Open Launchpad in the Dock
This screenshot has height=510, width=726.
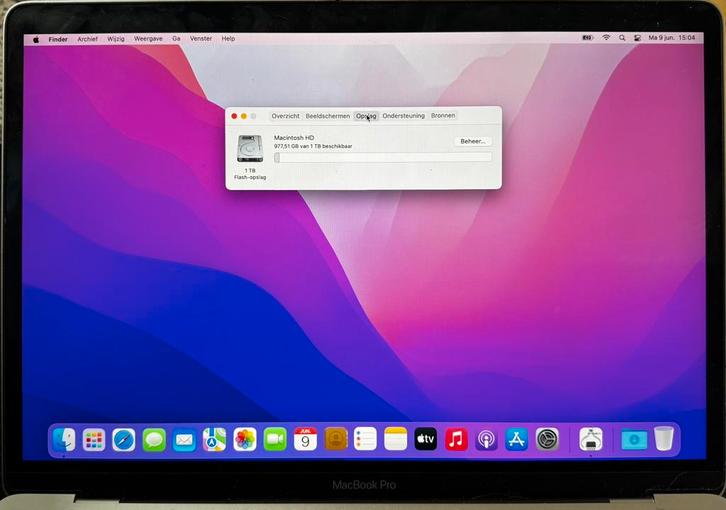[94, 440]
